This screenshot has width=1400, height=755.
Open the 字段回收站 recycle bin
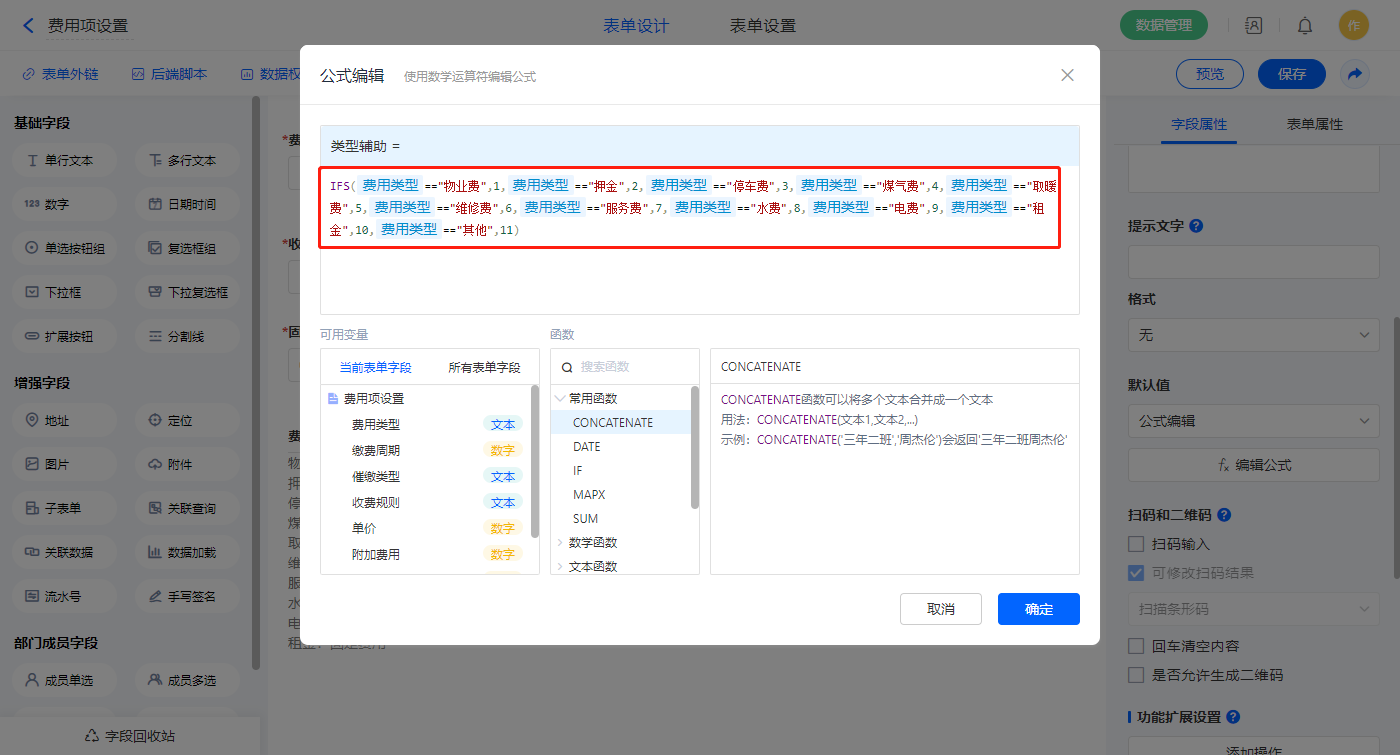[130, 736]
